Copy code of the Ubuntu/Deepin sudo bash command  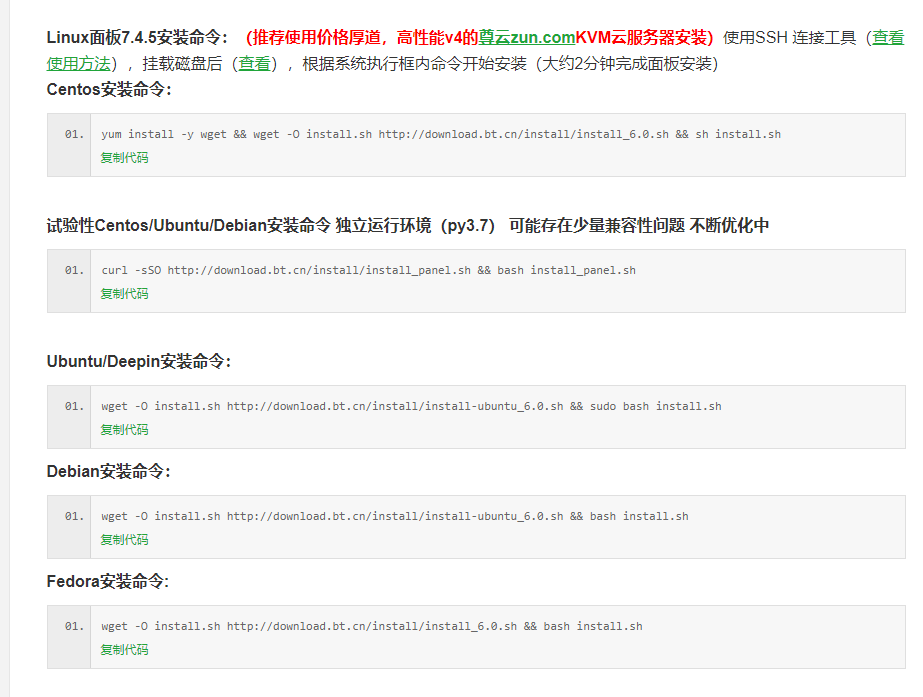tap(124, 430)
